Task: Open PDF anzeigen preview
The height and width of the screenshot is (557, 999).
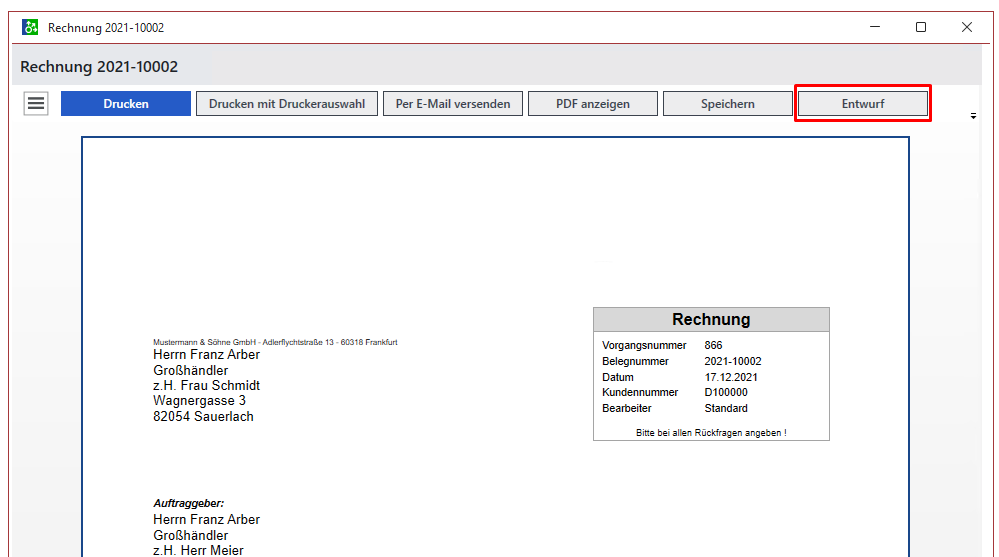Action: (593, 103)
